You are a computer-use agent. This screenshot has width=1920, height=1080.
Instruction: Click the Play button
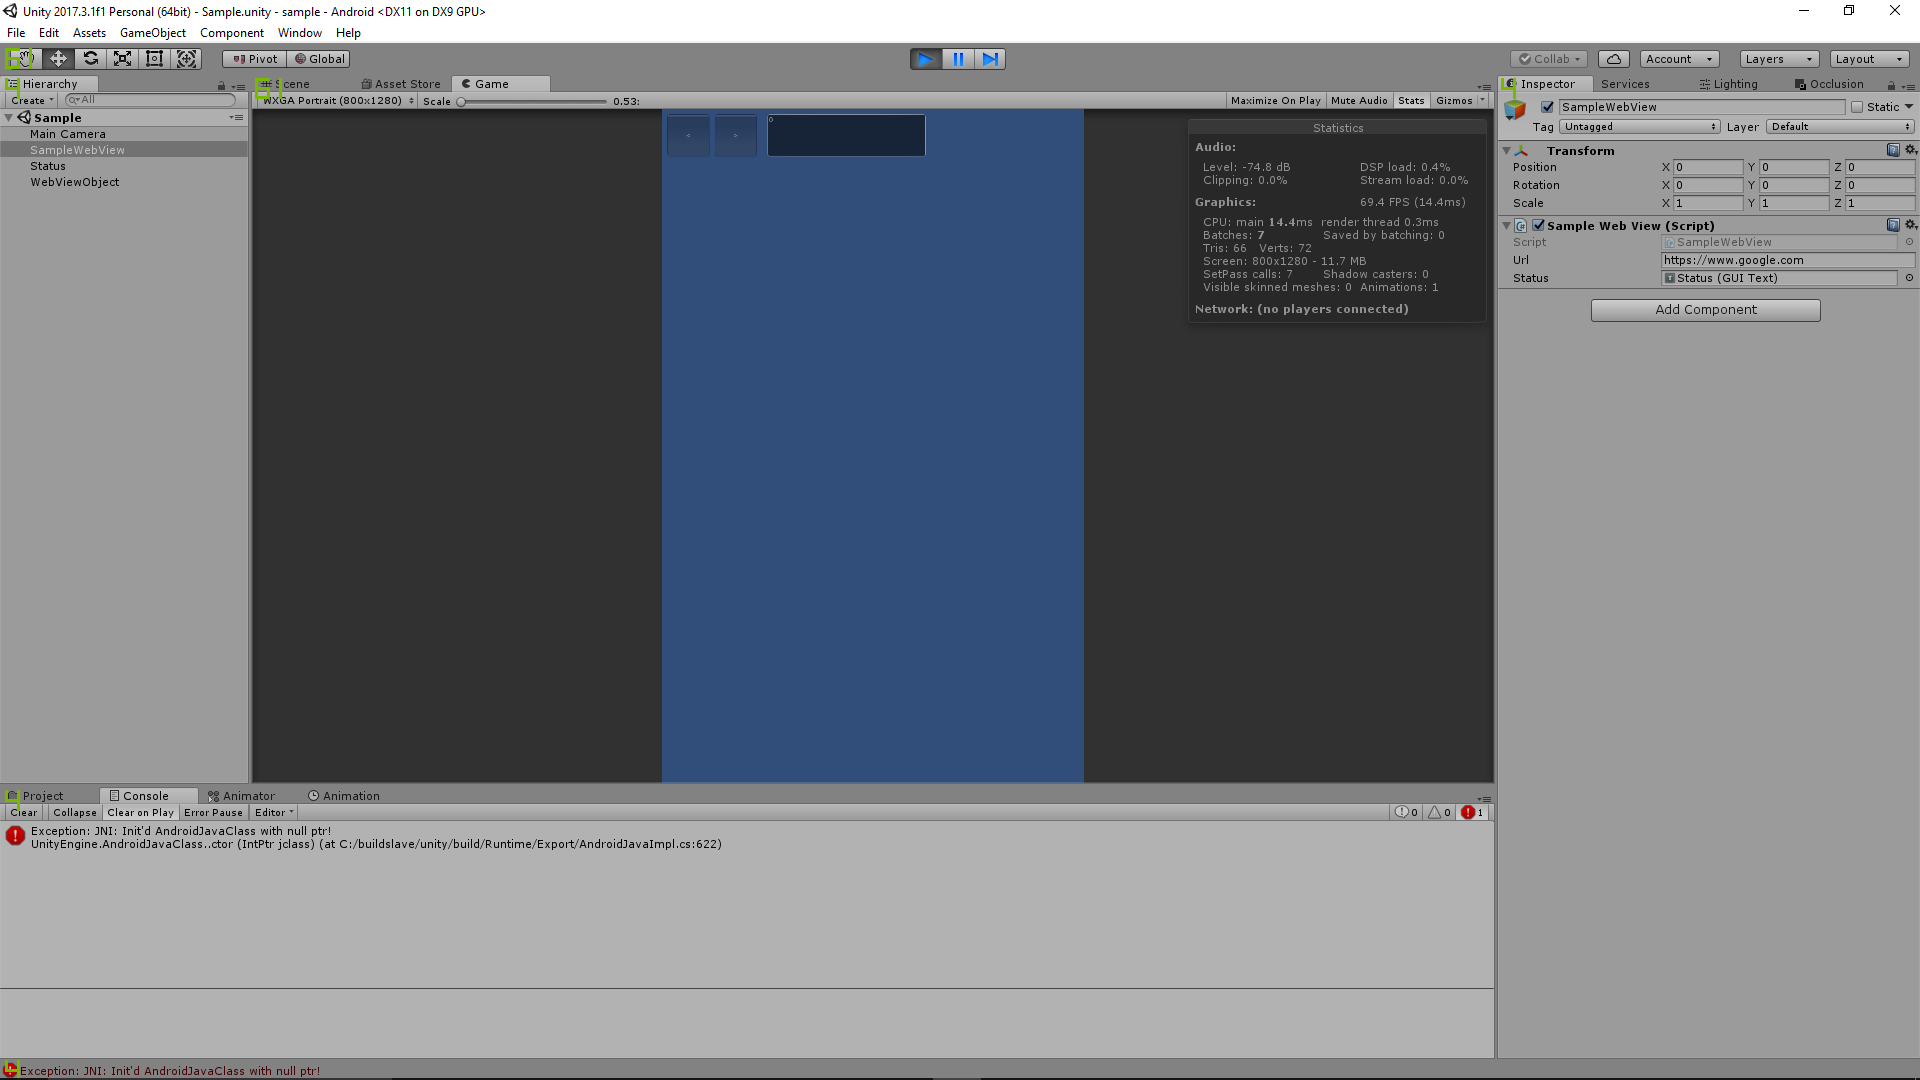pos(926,59)
